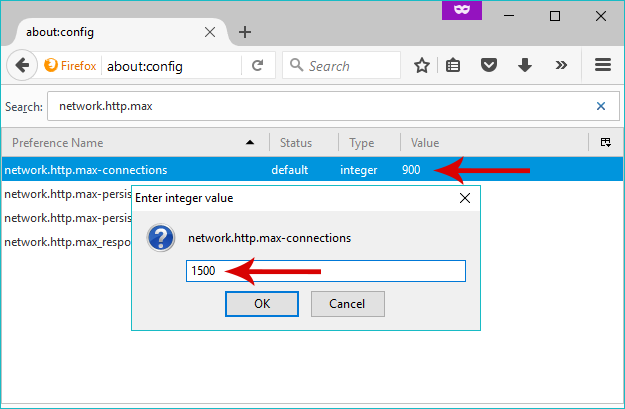The image size is (625, 409).
Task: Expand the toolbar overflow chevron
Action: click(x=561, y=65)
